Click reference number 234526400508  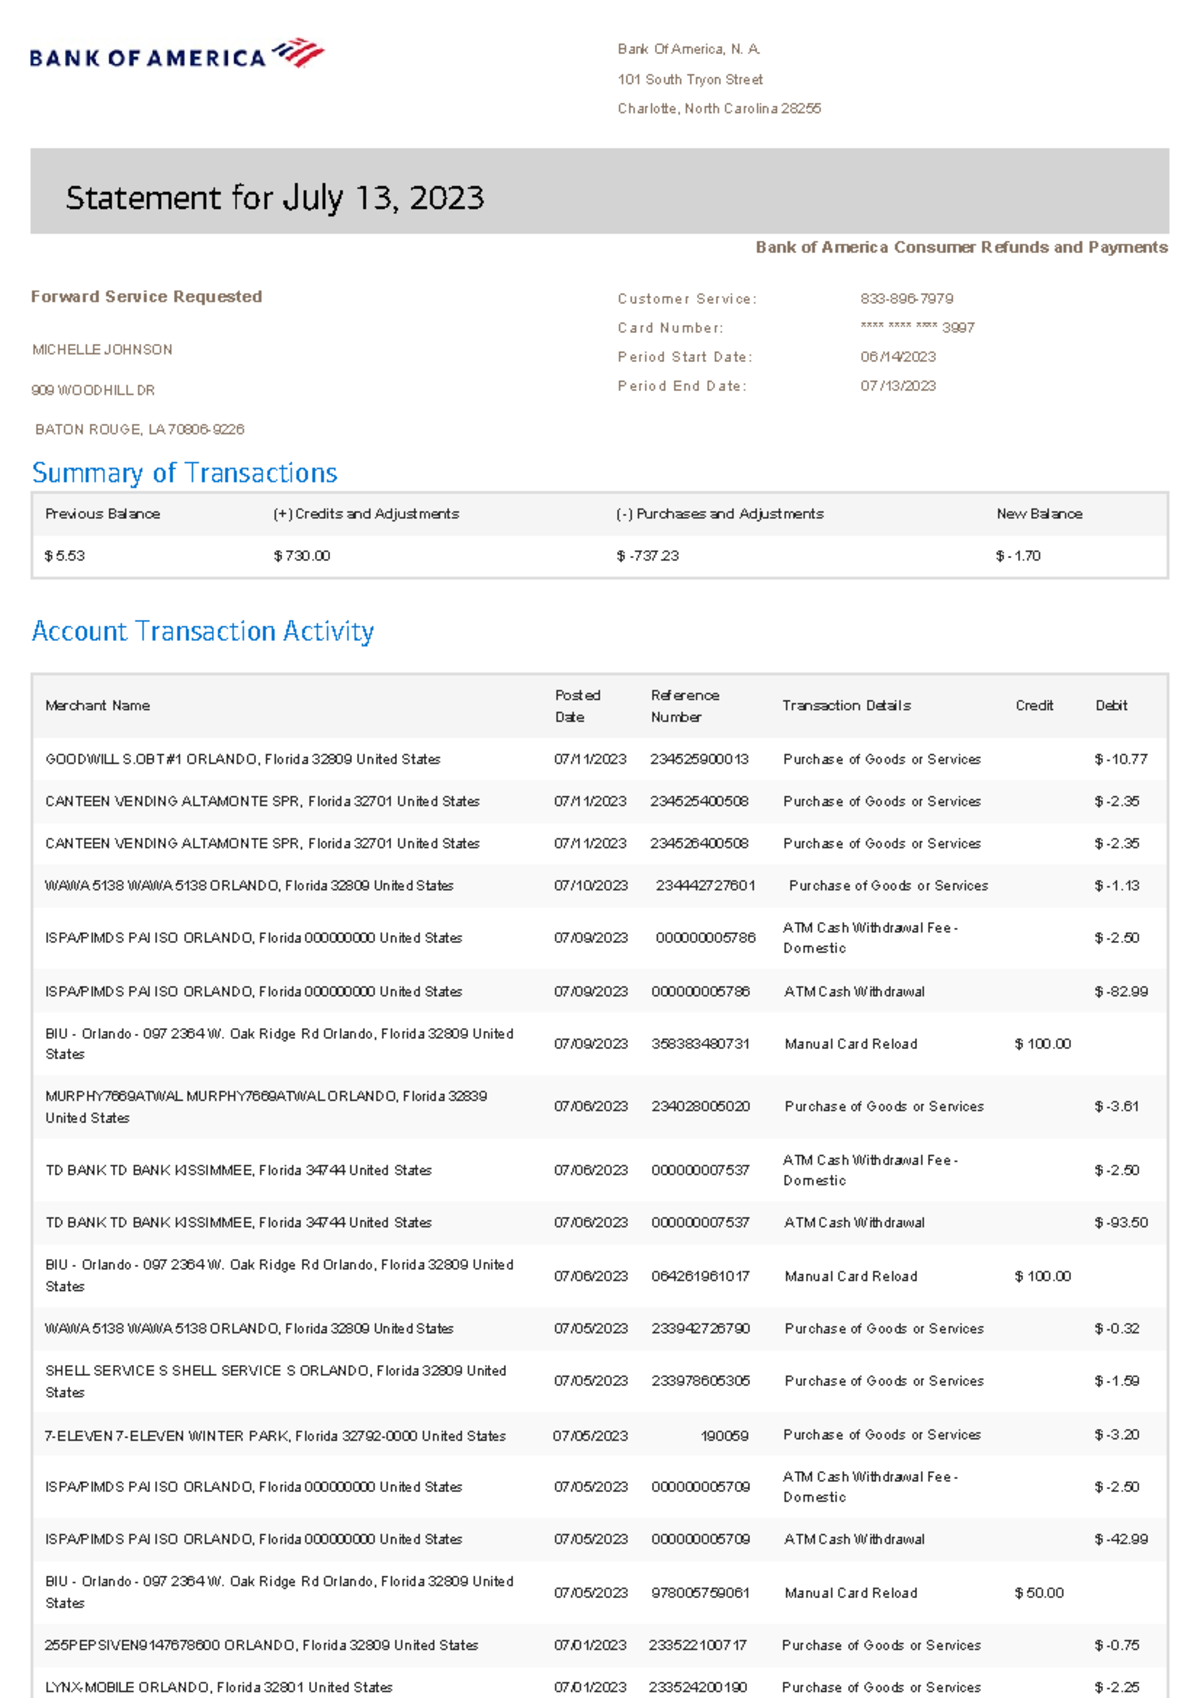pos(699,844)
